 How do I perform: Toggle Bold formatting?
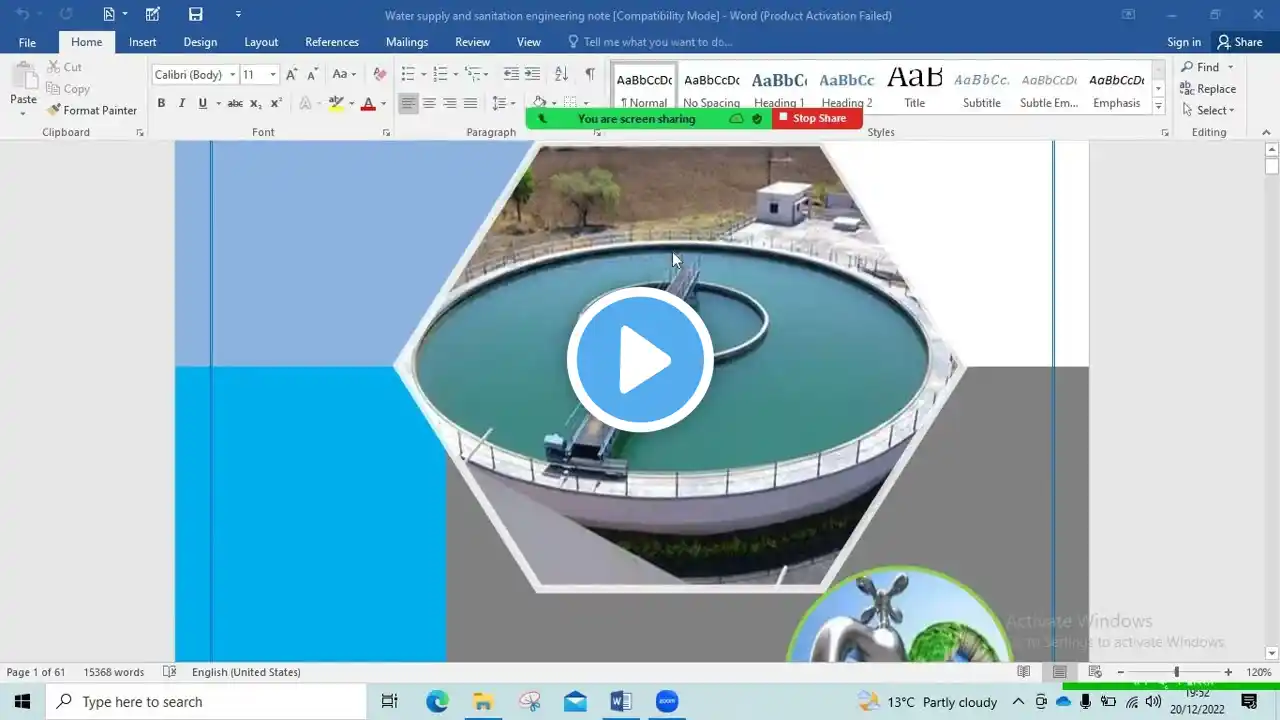[x=161, y=103]
